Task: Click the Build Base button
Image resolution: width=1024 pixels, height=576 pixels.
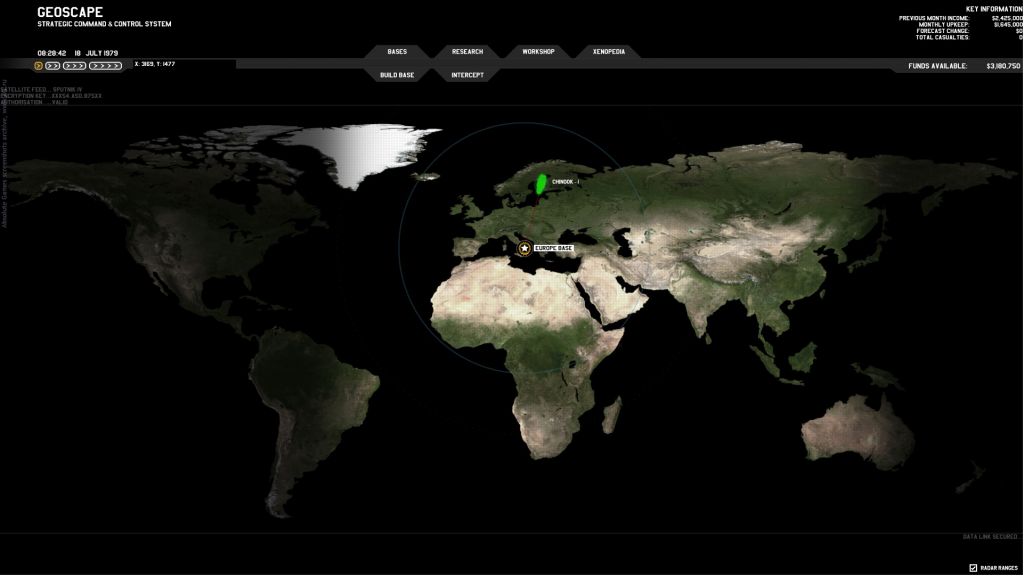Action: [397, 75]
